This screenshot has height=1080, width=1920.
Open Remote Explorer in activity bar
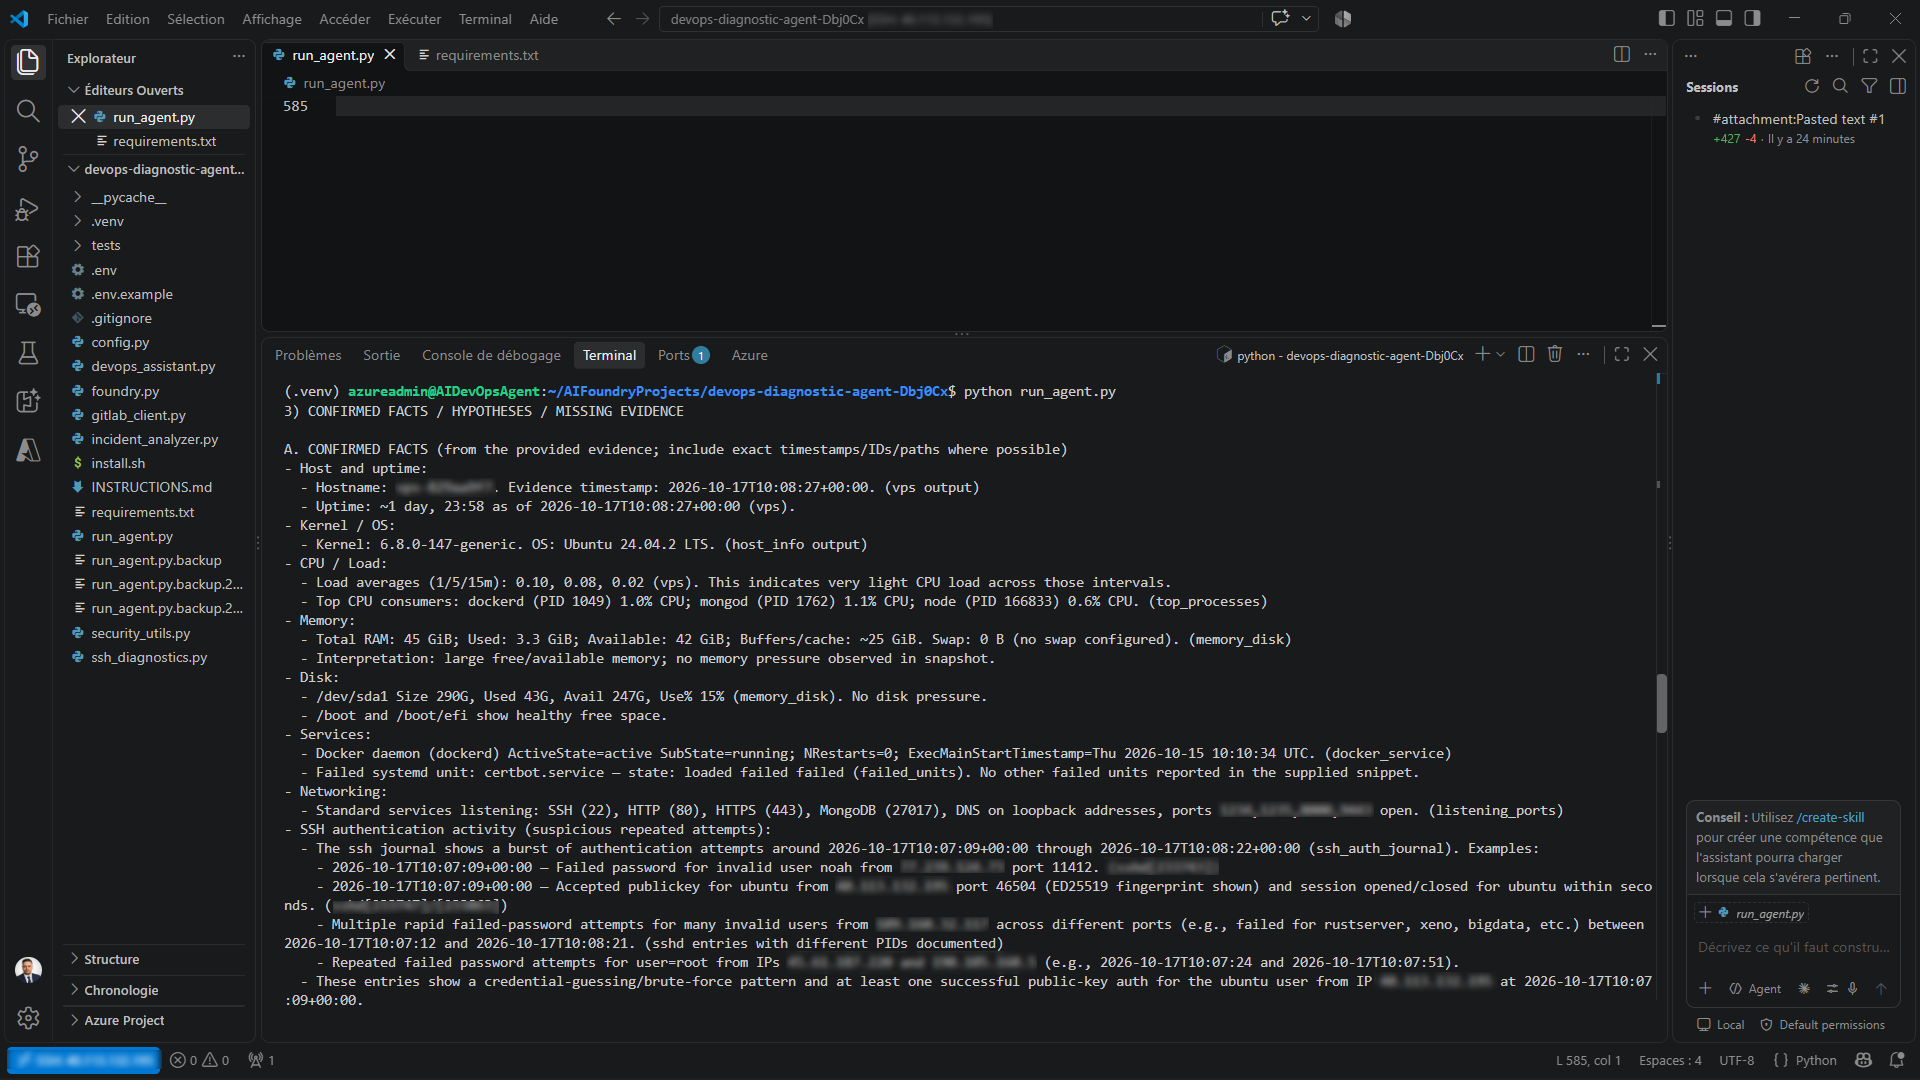28,304
